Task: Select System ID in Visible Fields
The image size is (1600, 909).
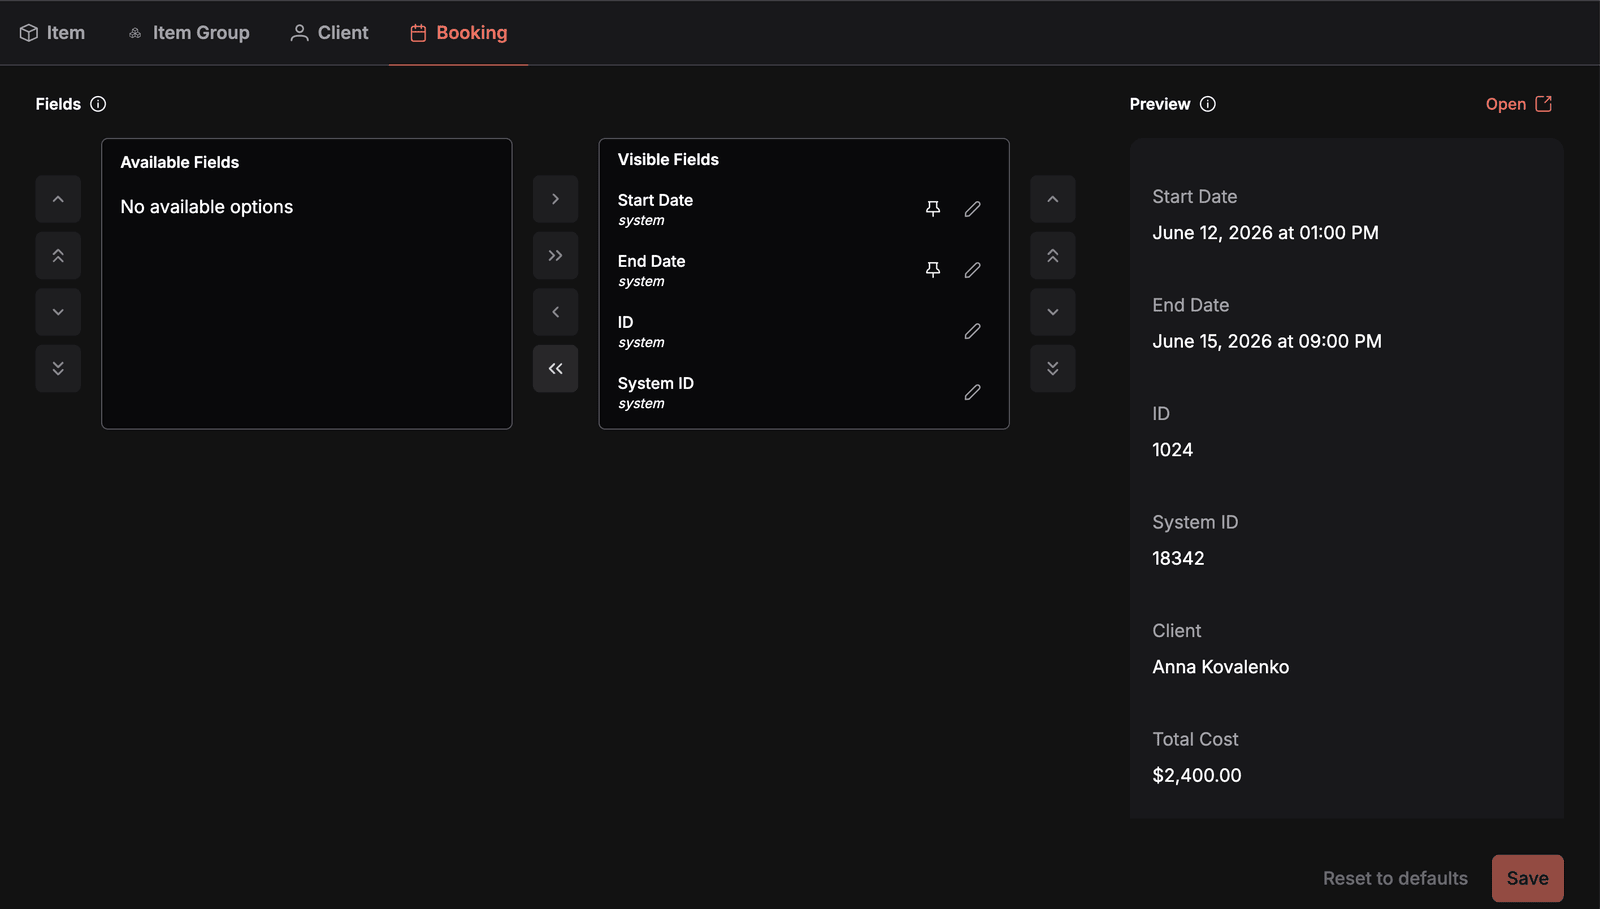Action: click(x=803, y=392)
